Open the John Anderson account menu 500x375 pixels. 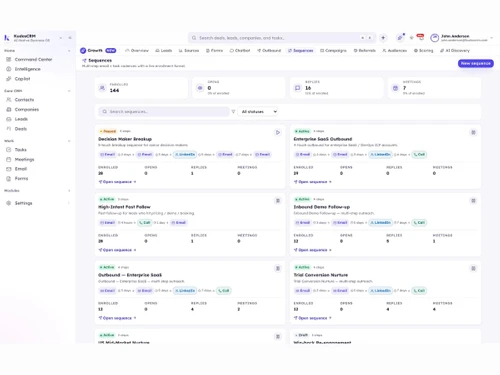pyautogui.click(x=462, y=38)
